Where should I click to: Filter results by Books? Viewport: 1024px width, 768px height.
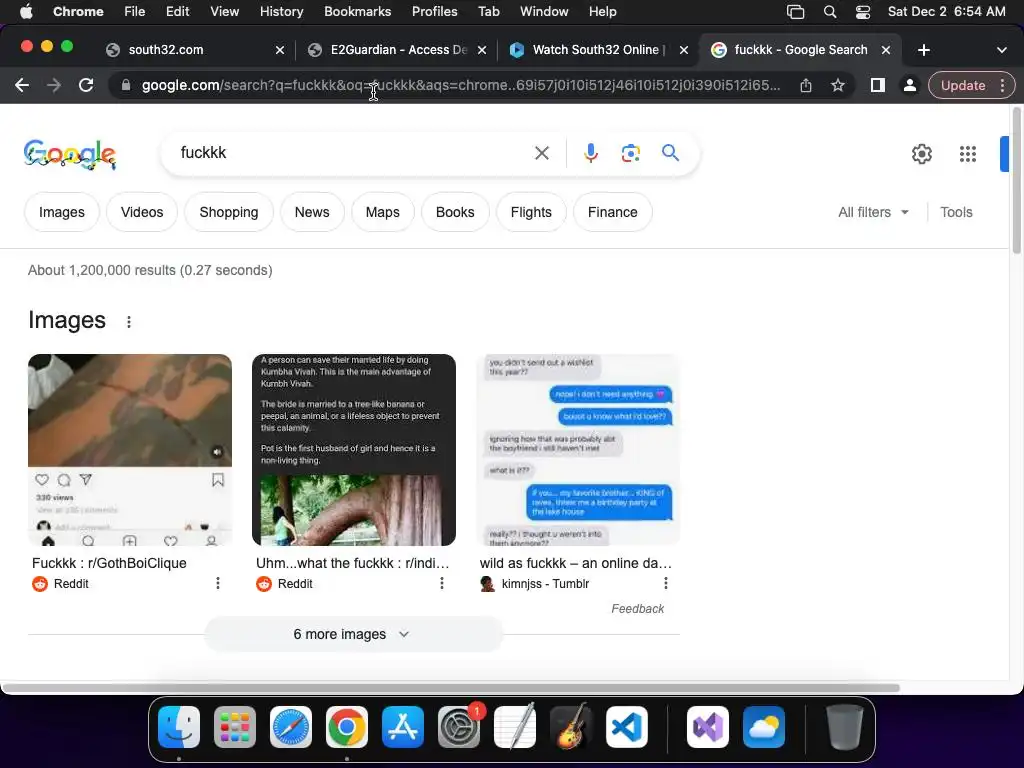point(455,212)
